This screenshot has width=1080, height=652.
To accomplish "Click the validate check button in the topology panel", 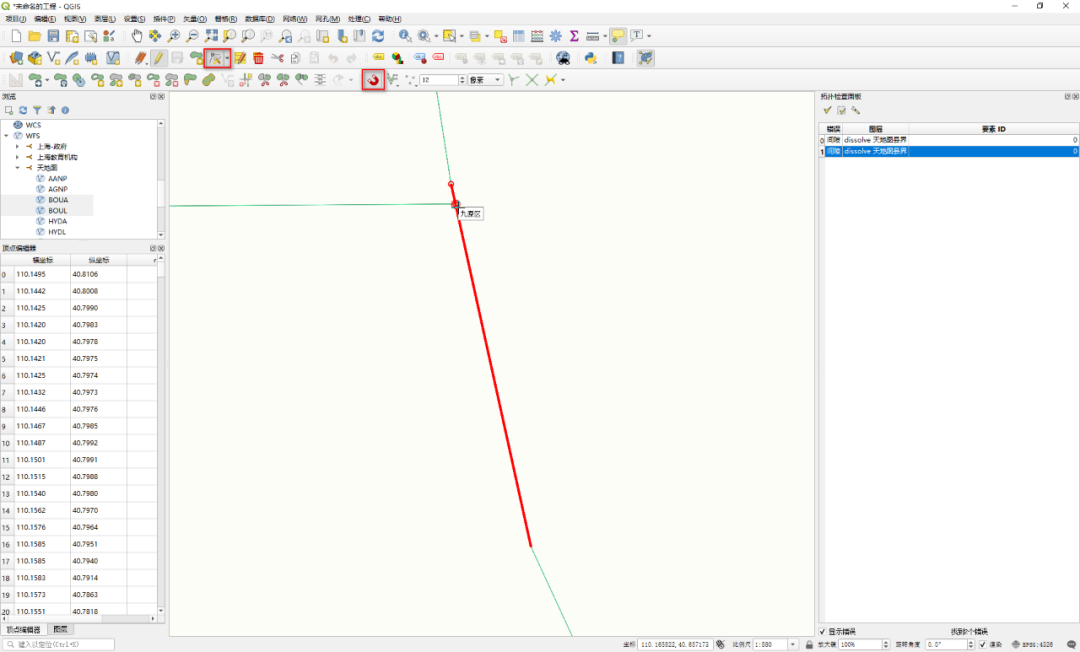I will pos(827,109).
